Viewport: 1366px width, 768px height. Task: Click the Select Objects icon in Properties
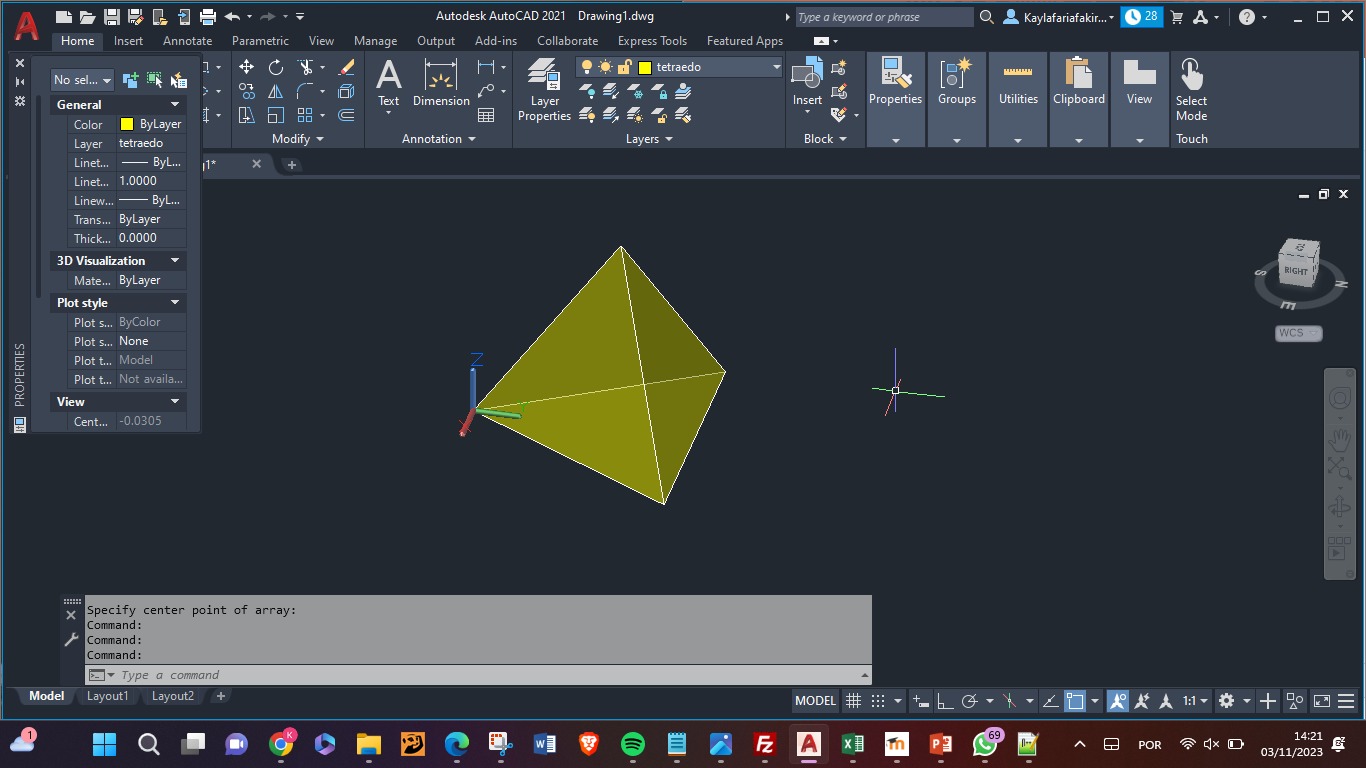[x=154, y=80]
